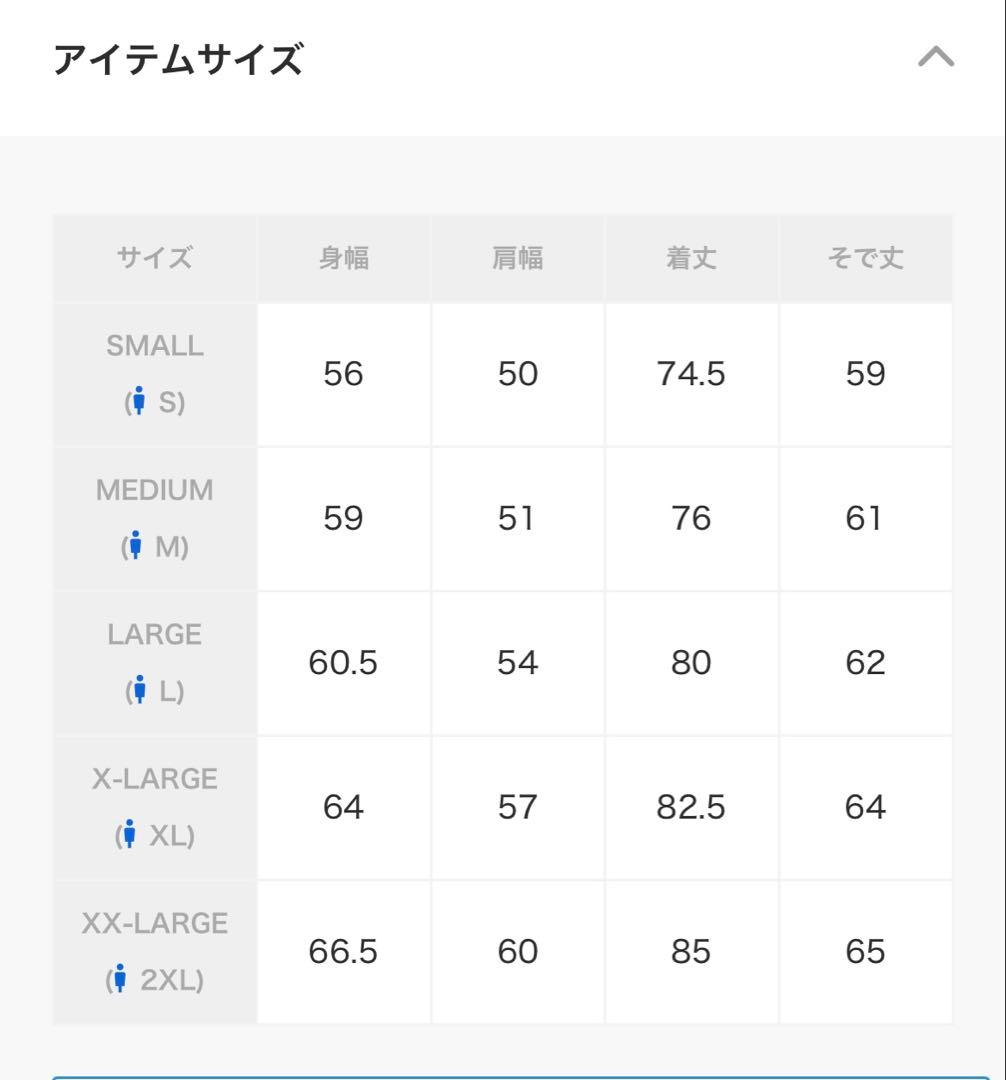Click the 肩幅 column header
The width and height of the screenshot is (1006, 1080).
518,258
